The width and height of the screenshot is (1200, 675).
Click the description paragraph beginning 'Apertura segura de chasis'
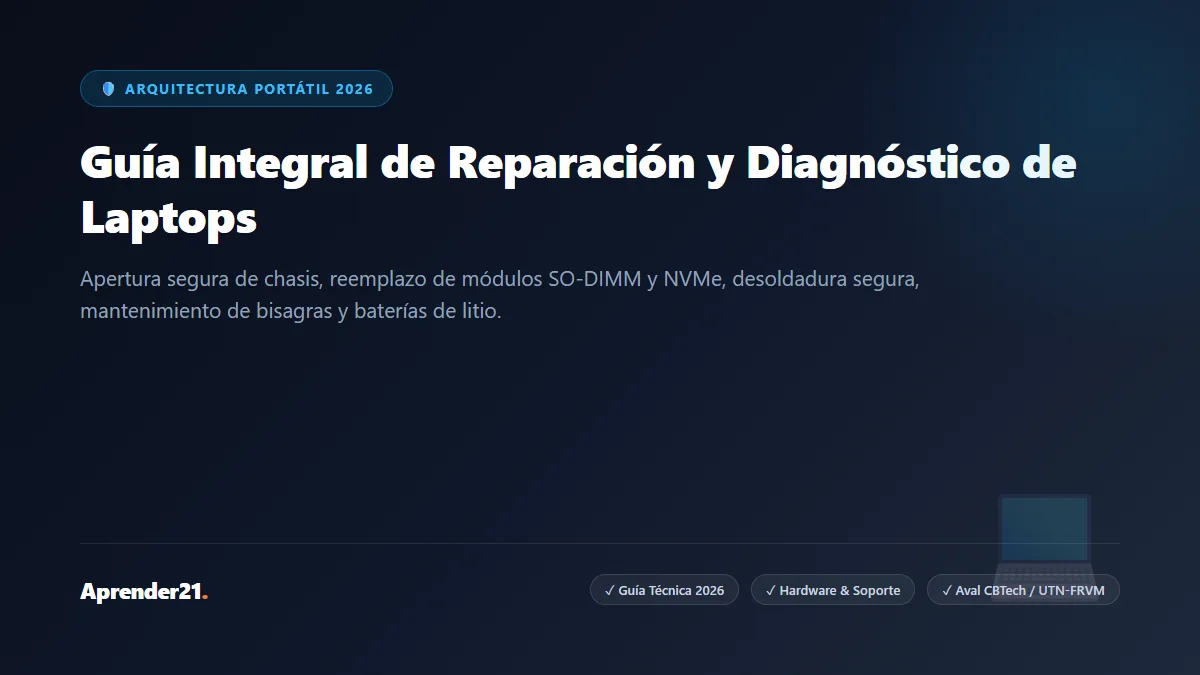click(x=499, y=295)
